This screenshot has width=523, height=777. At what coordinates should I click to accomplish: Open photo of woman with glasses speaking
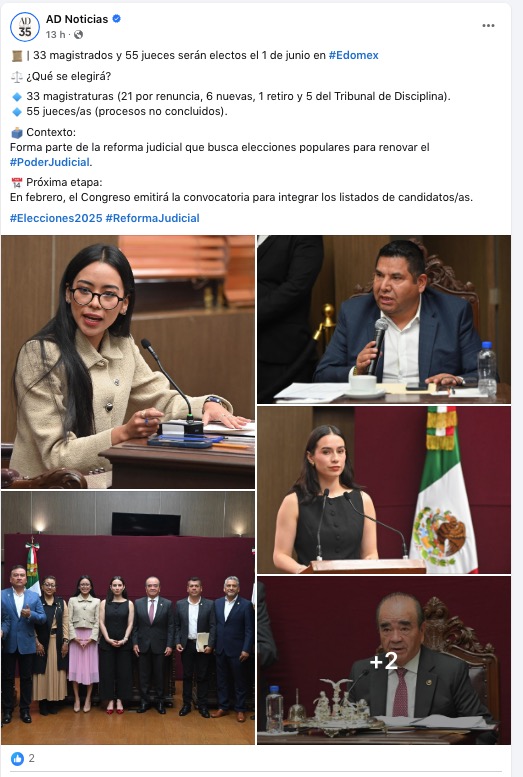[128, 362]
